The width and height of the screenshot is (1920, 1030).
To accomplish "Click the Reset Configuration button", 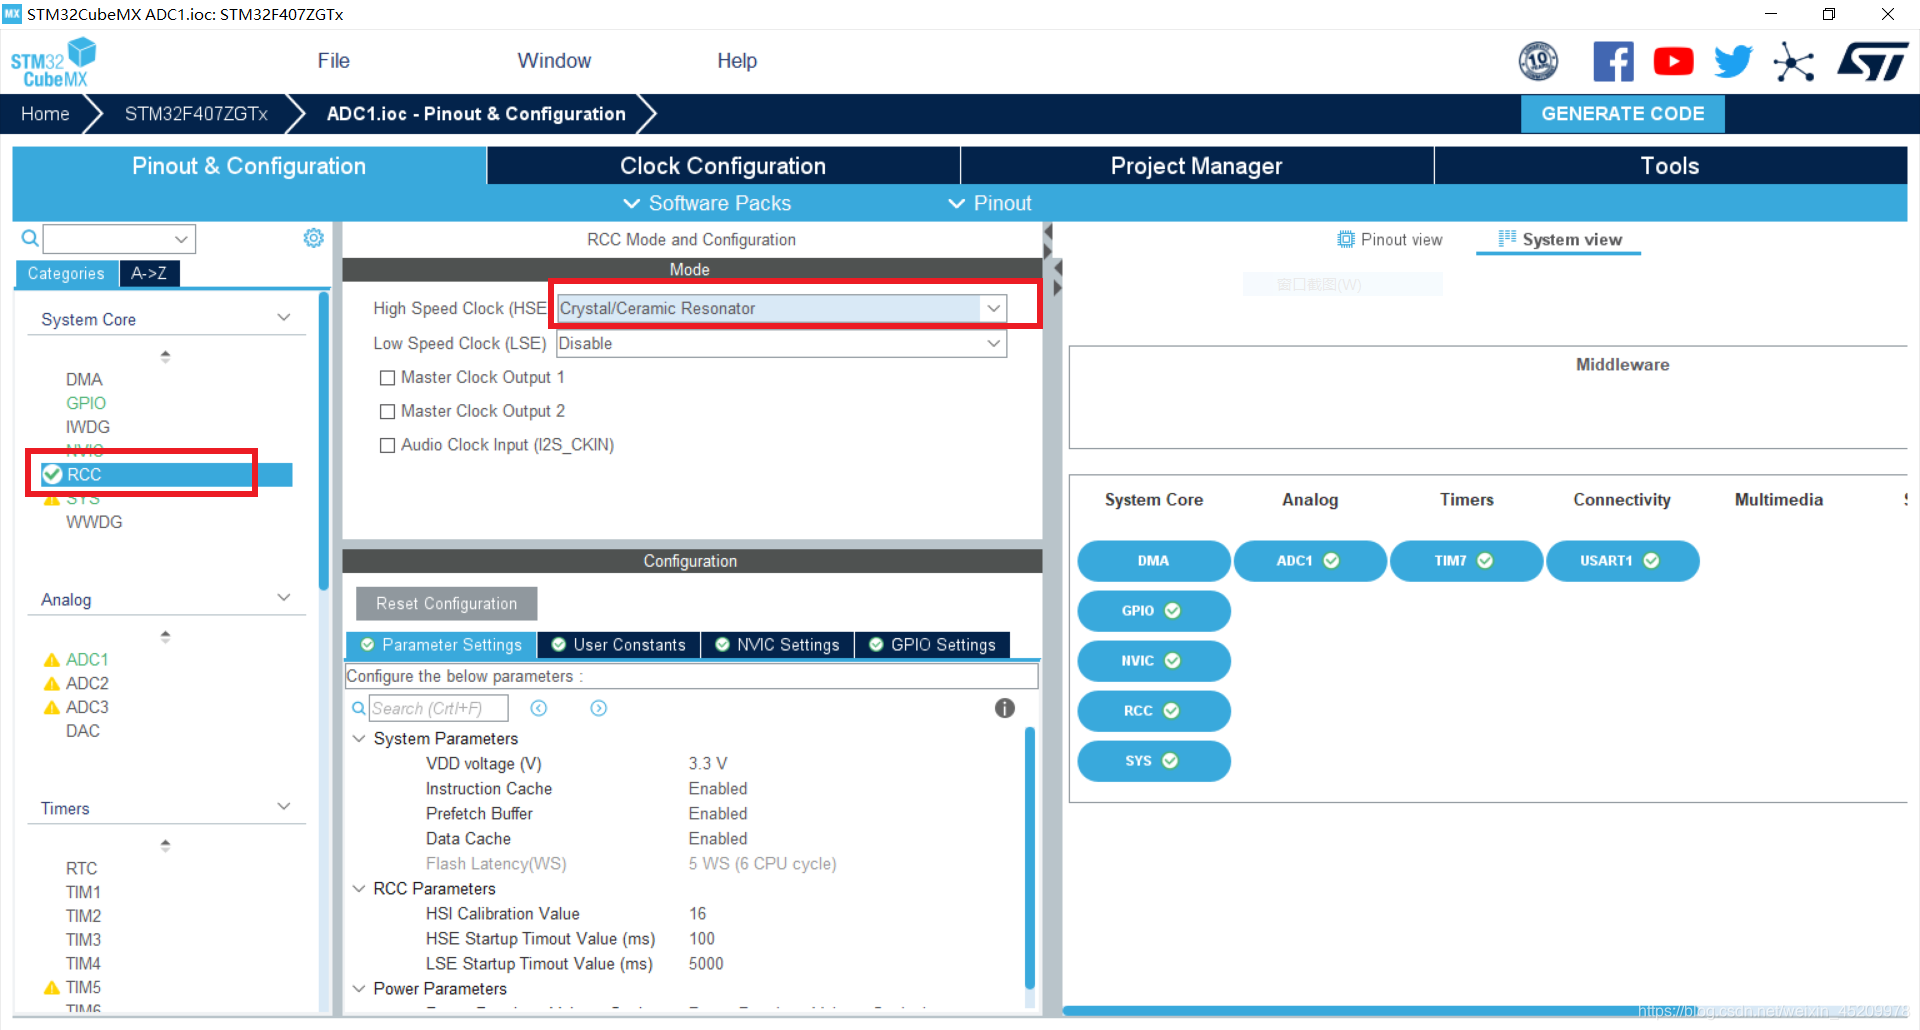I will 446,604.
